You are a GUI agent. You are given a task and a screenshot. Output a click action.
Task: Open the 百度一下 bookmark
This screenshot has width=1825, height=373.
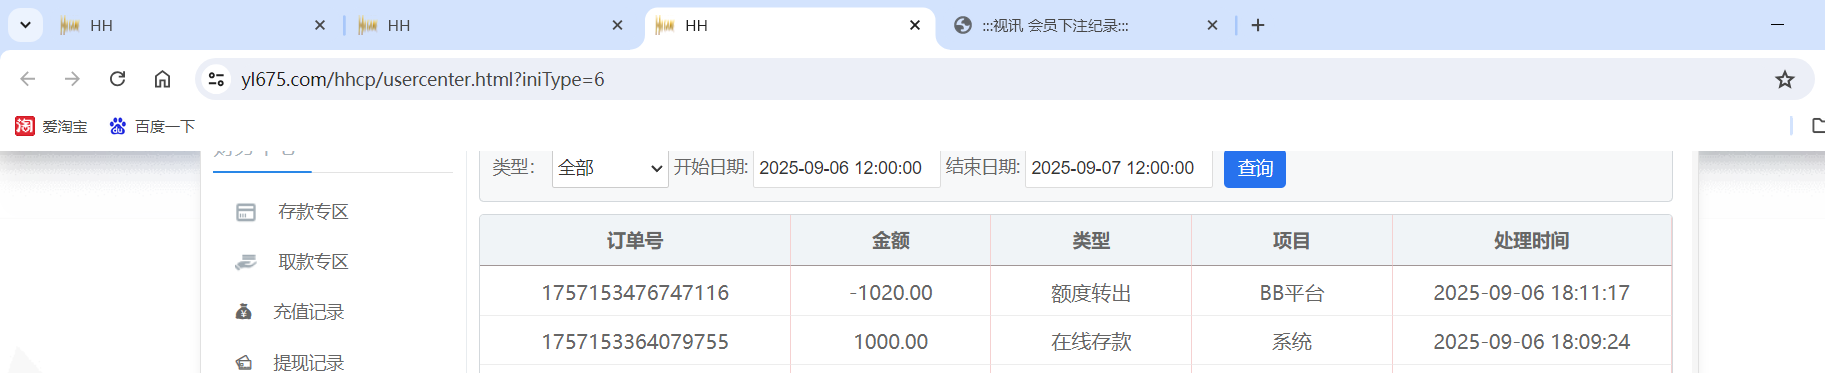coord(152,126)
